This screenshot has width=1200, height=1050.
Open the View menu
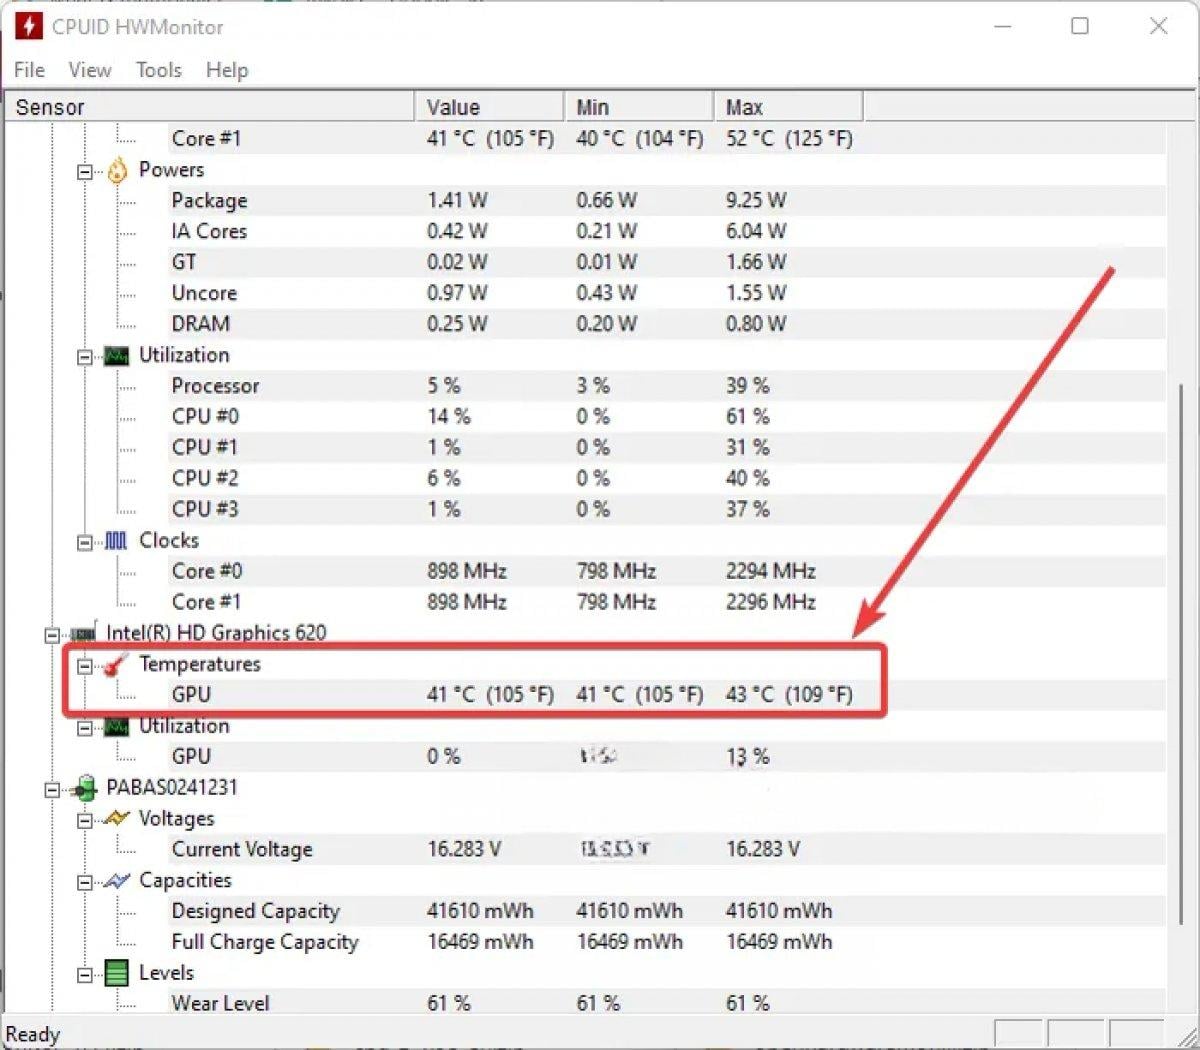click(x=89, y=70)
